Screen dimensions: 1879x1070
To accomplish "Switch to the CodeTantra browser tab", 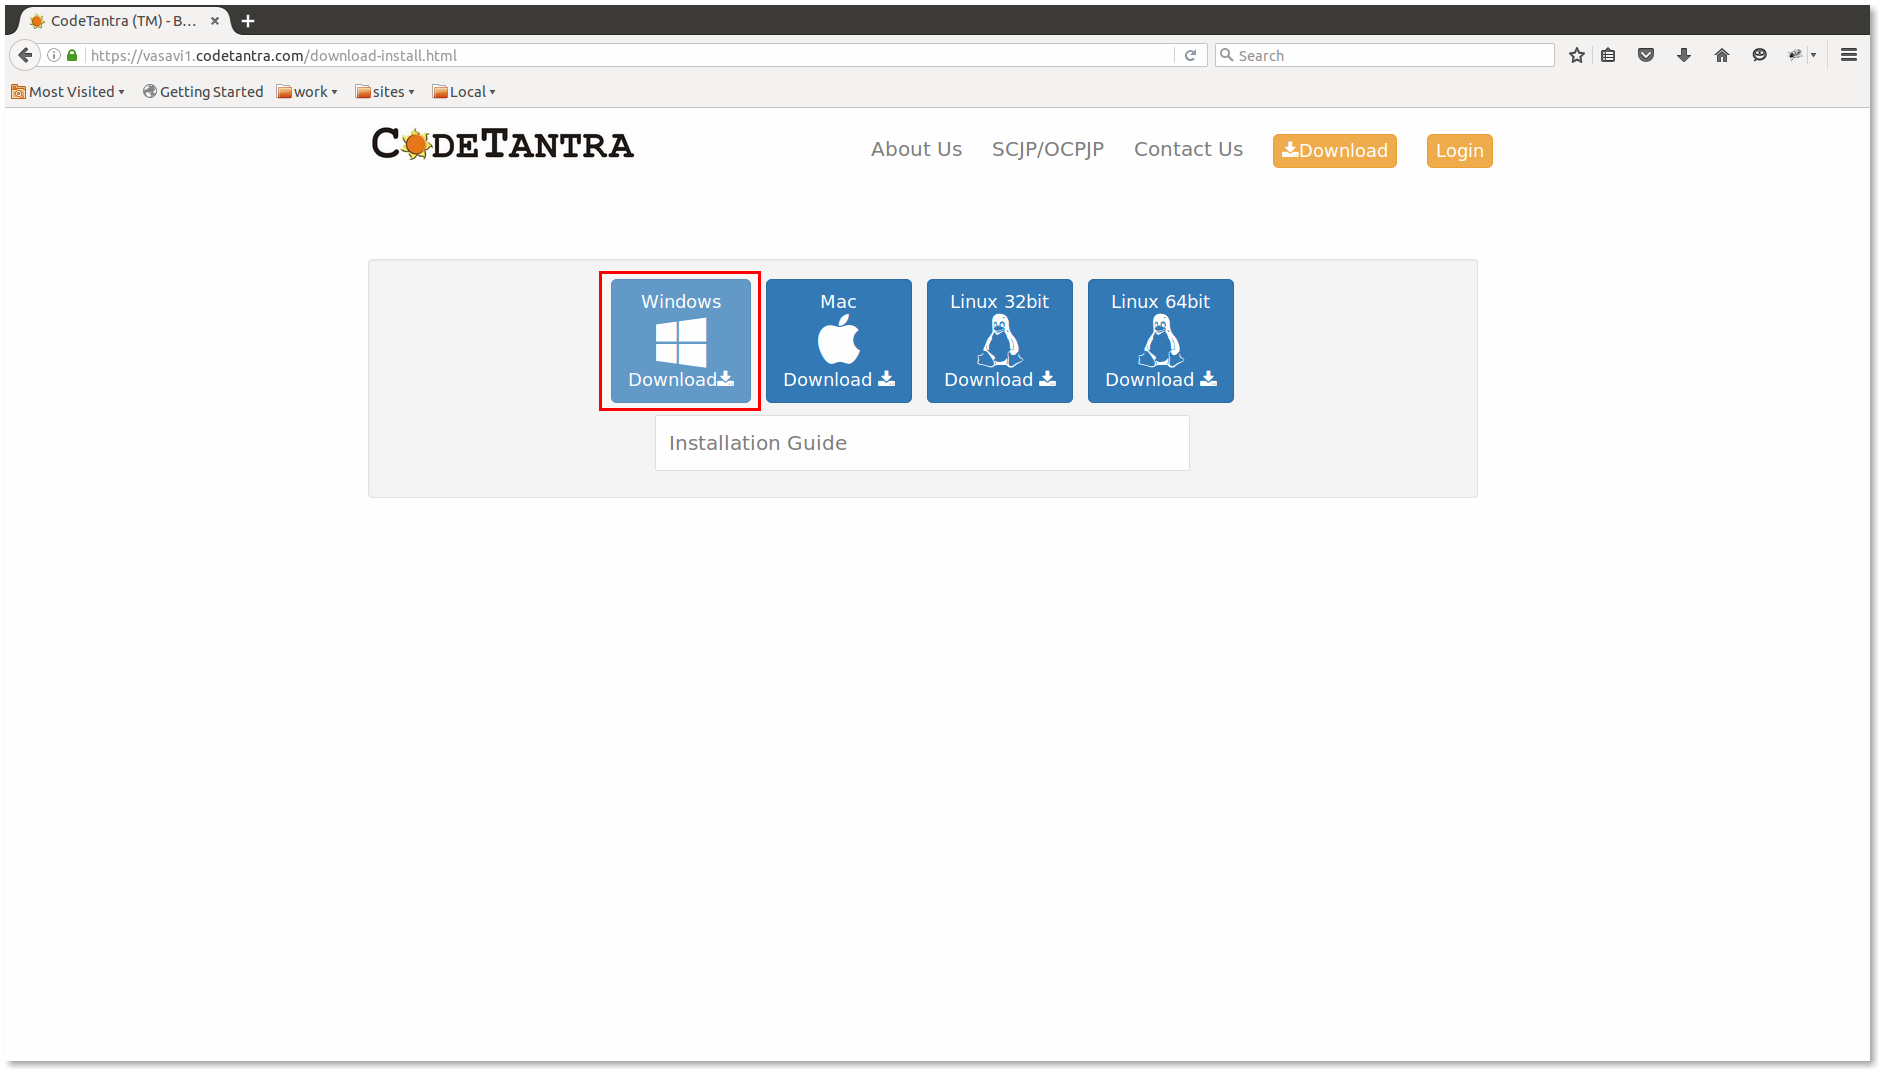I will pos(120,20).
